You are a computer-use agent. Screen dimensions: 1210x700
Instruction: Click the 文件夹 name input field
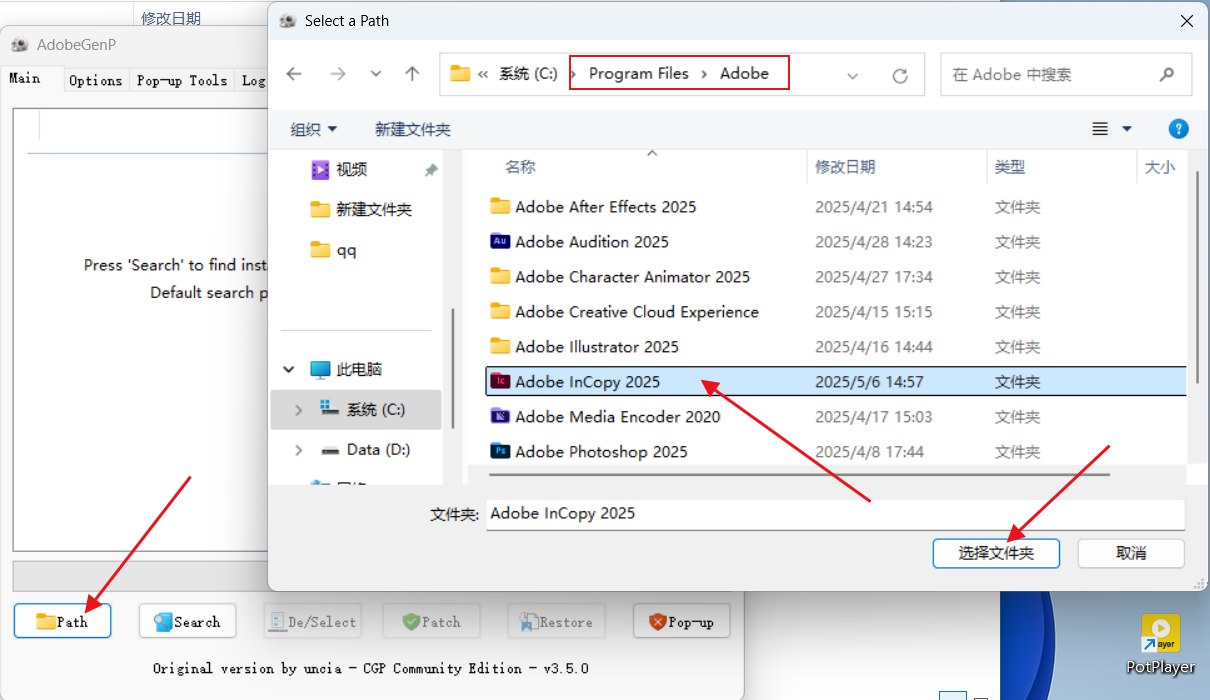pos(835,514)
